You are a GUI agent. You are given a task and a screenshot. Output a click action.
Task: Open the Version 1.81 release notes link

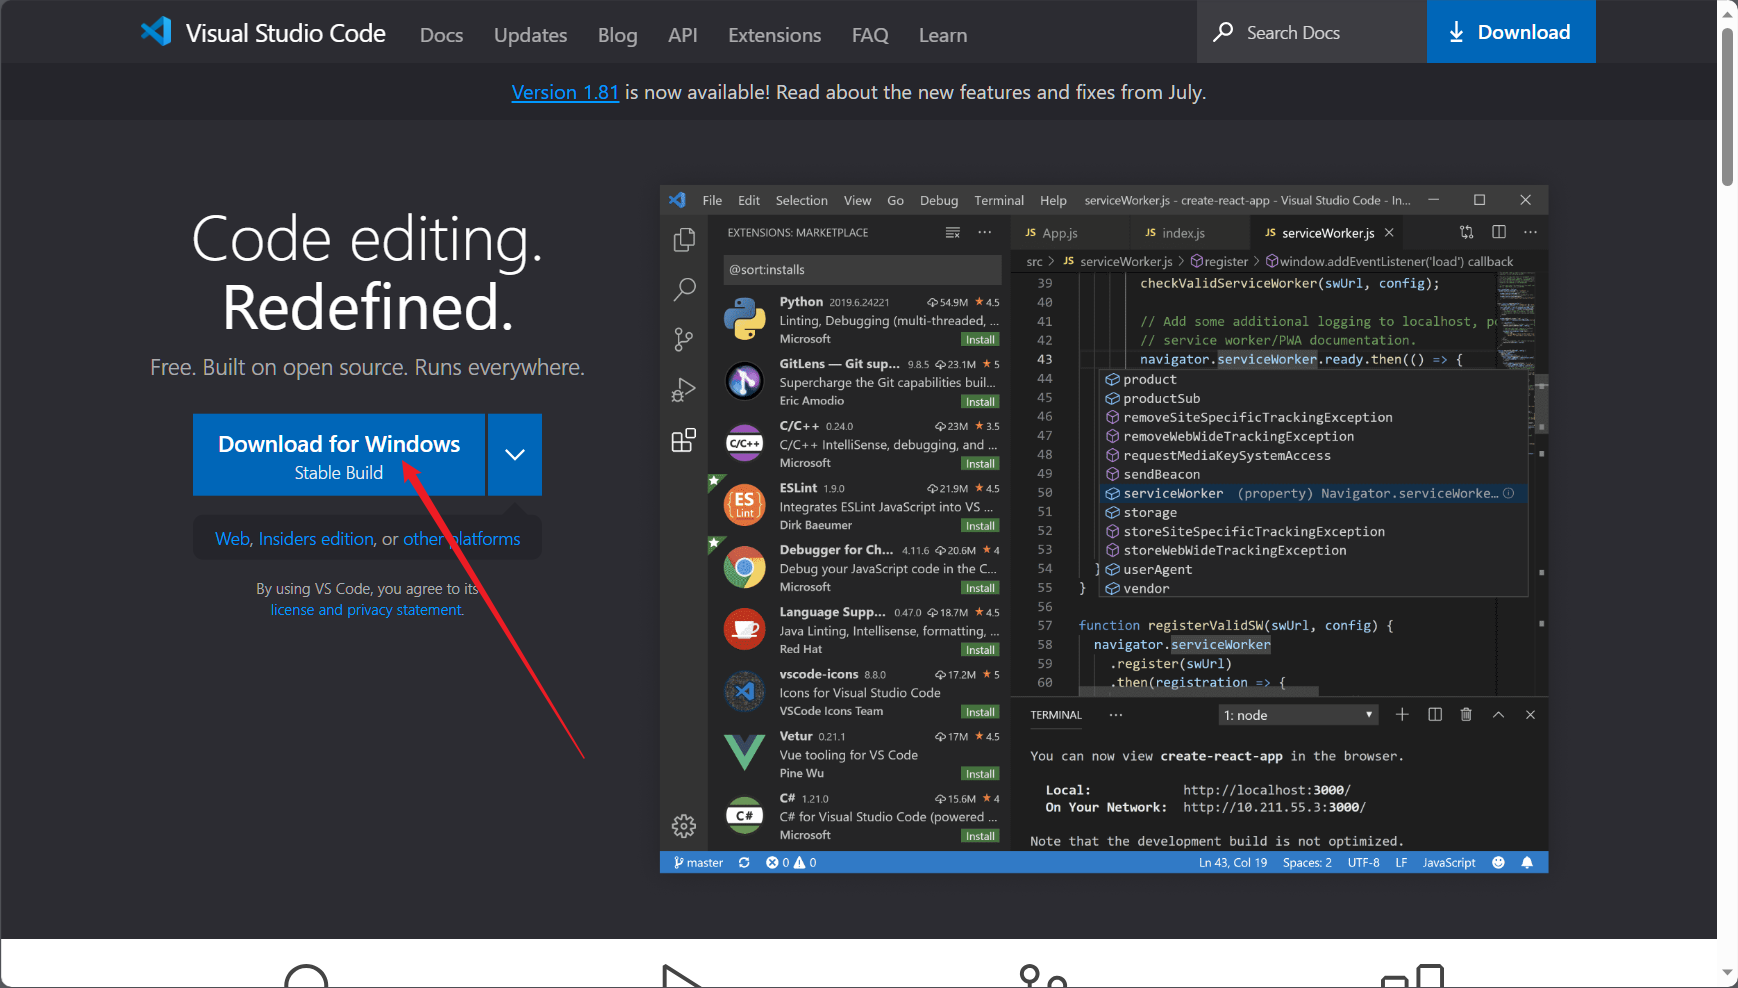[564, 92]
